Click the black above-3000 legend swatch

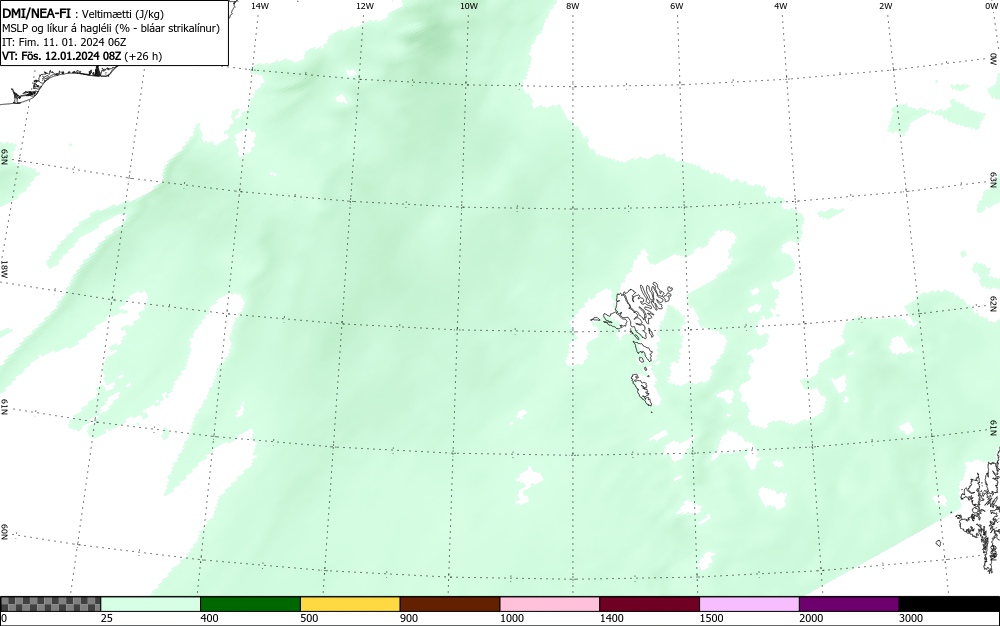[x=949, y=604]
